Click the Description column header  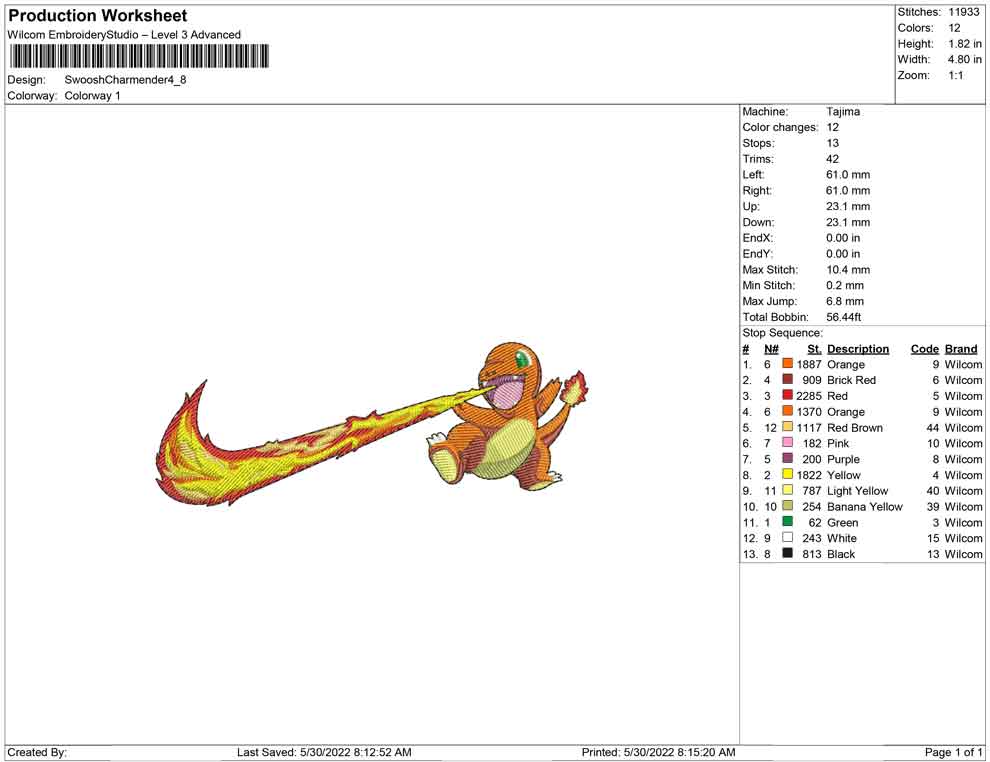point(857,349)
